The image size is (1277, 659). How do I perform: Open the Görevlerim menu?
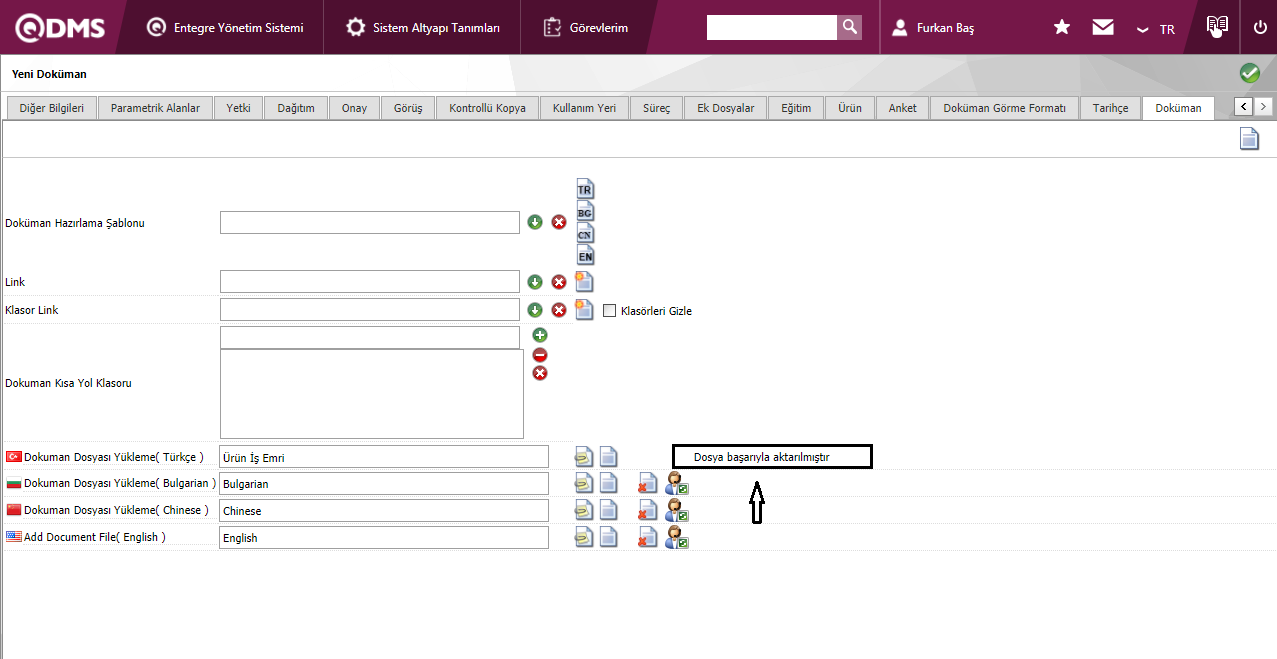[x=586, y=28]
